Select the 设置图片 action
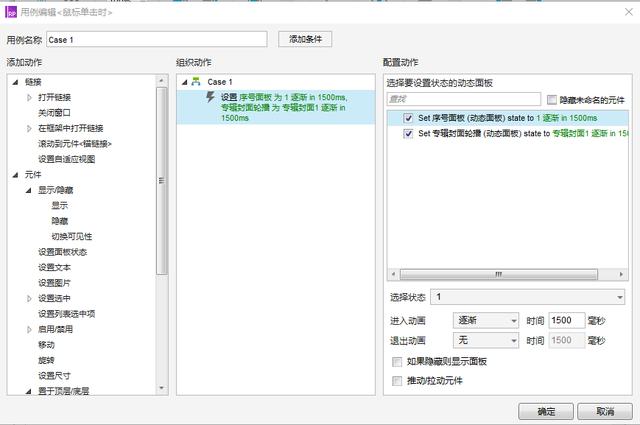This screenshot has height=425, width=640. click(54, 283)
